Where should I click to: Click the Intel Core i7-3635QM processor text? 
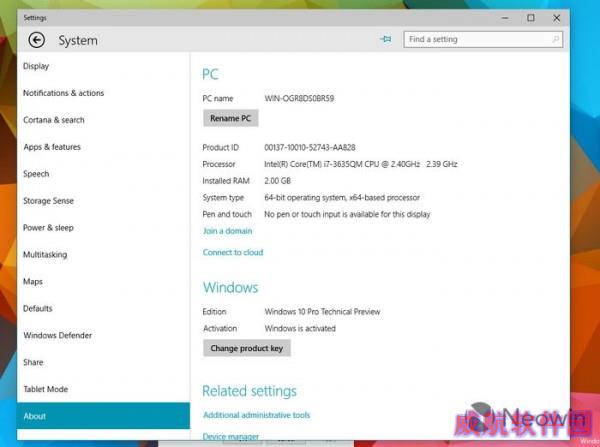(x=361, y=164)
